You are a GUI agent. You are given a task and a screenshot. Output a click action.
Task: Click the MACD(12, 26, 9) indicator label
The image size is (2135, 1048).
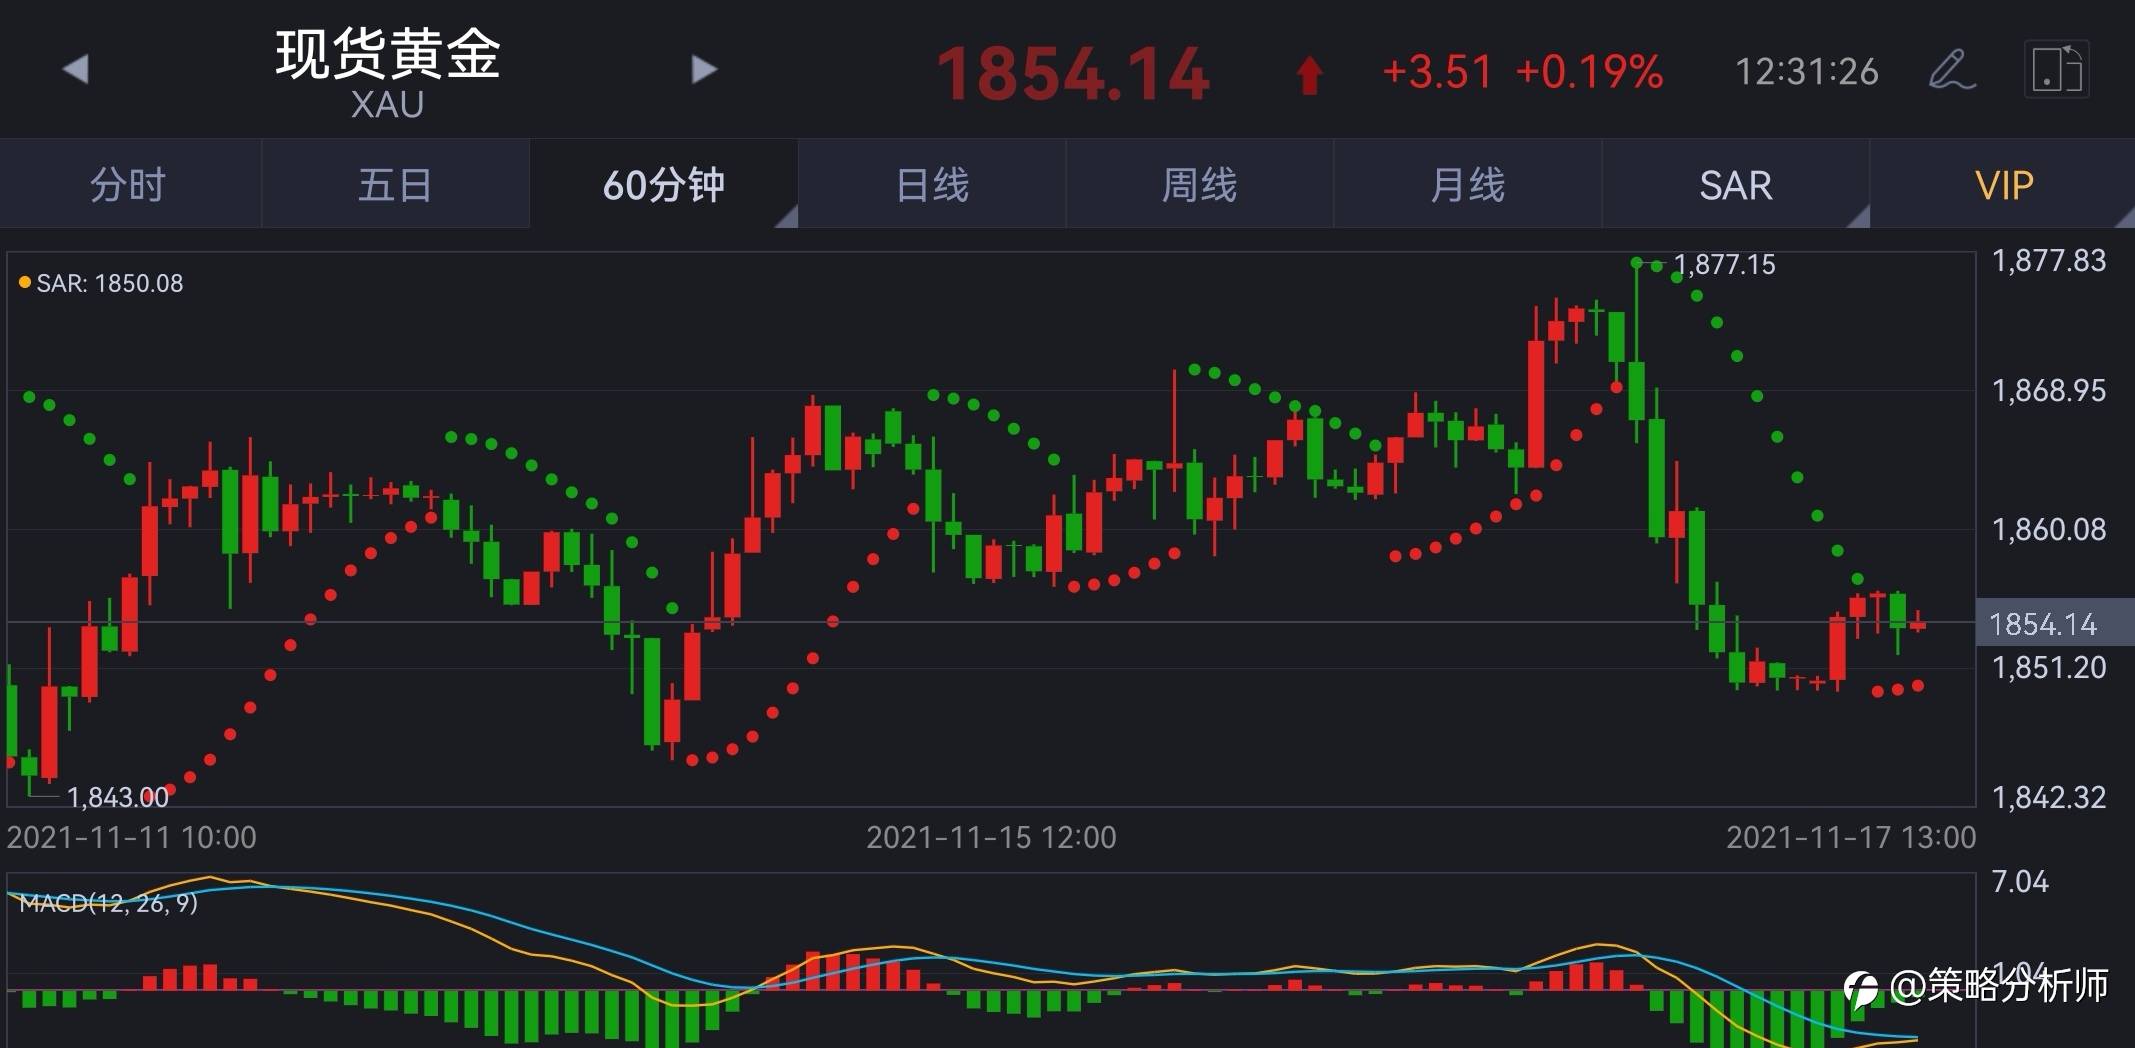tap(108, 903)
